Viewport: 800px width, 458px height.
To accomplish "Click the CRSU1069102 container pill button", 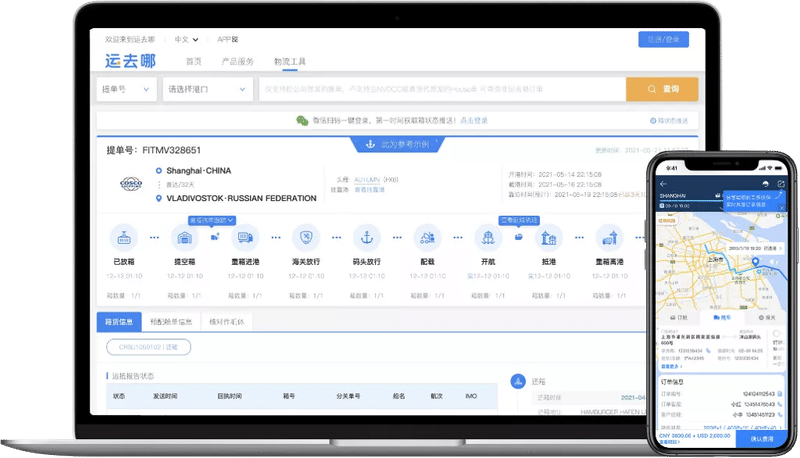I will pyautogui.click(x=148, y=347).
